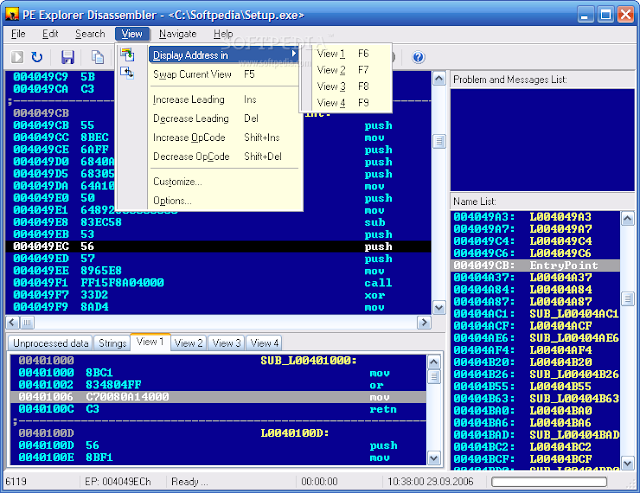
Task: Click Name List scroll up arrow
Action: 627,219
